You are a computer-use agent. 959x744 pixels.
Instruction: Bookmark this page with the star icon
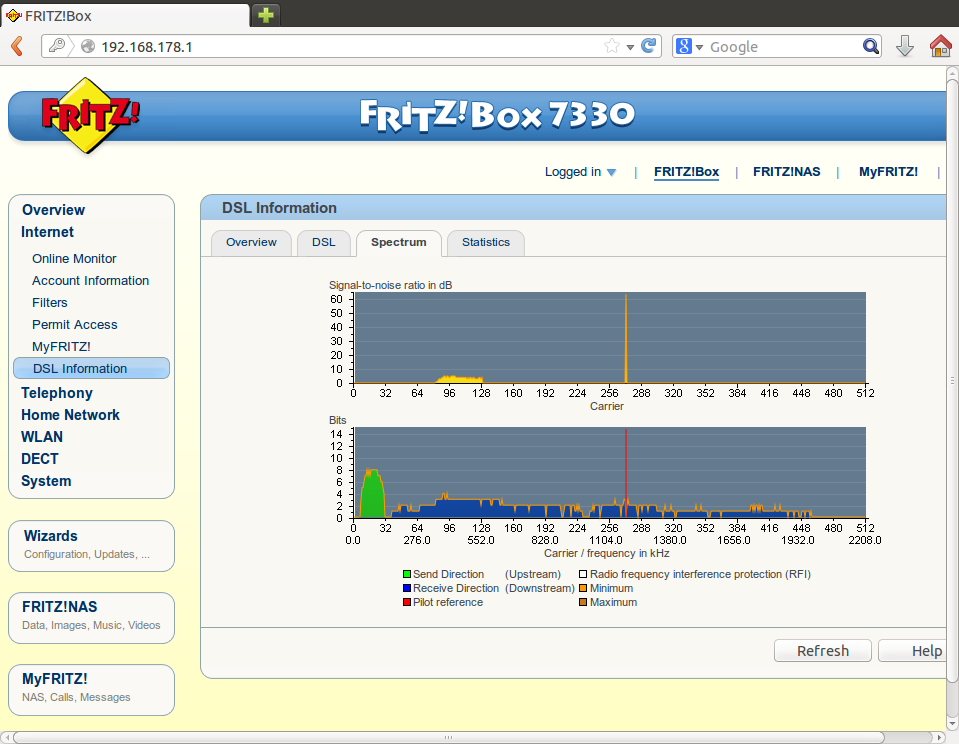612,46
